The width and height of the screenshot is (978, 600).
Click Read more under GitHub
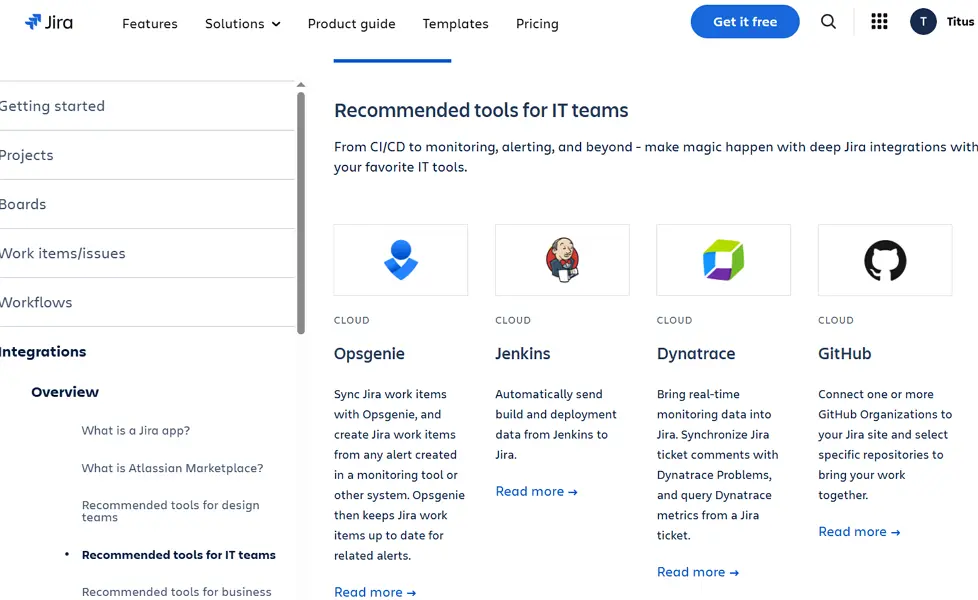tap(859, 531)
